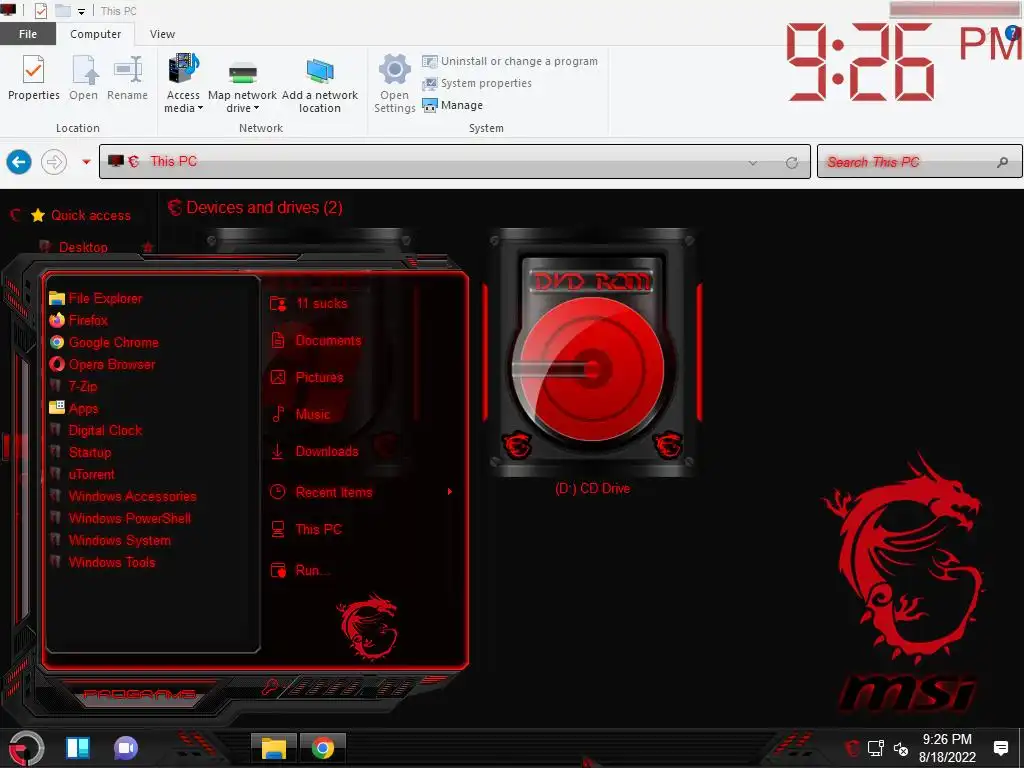This screenshot has width=1024, height=768.
Task: Open Access media ribbon option
Action: [x=184, y=84]
